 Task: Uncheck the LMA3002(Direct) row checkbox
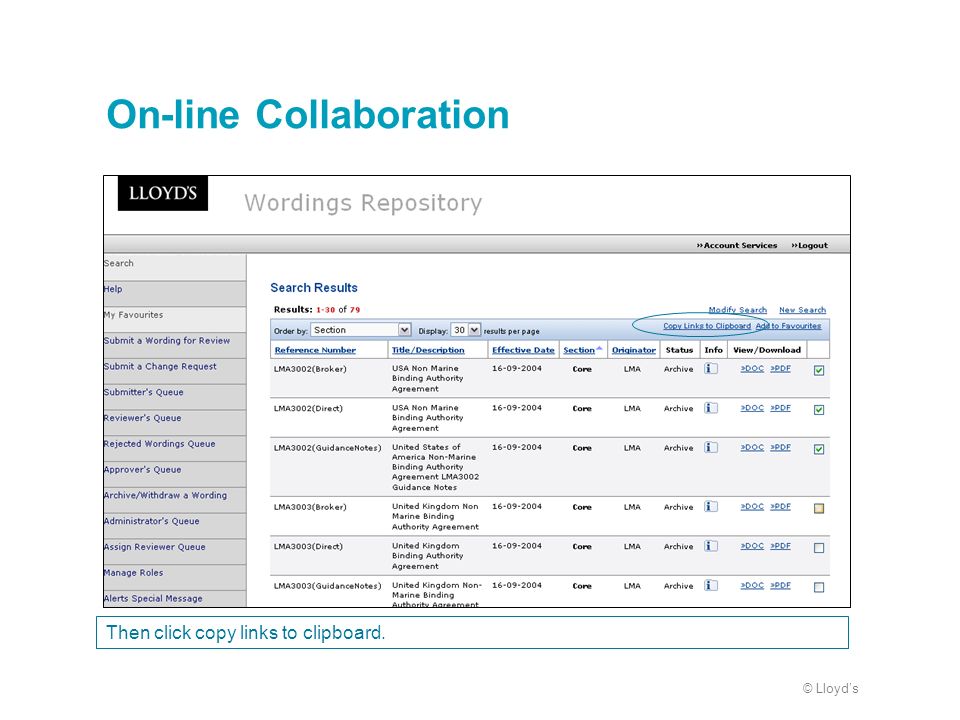pyautogui.click(x=819, y=410)
